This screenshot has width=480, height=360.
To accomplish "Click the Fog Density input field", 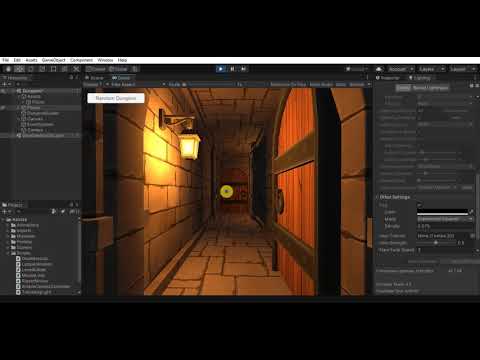I will click(x=445, y=226).
